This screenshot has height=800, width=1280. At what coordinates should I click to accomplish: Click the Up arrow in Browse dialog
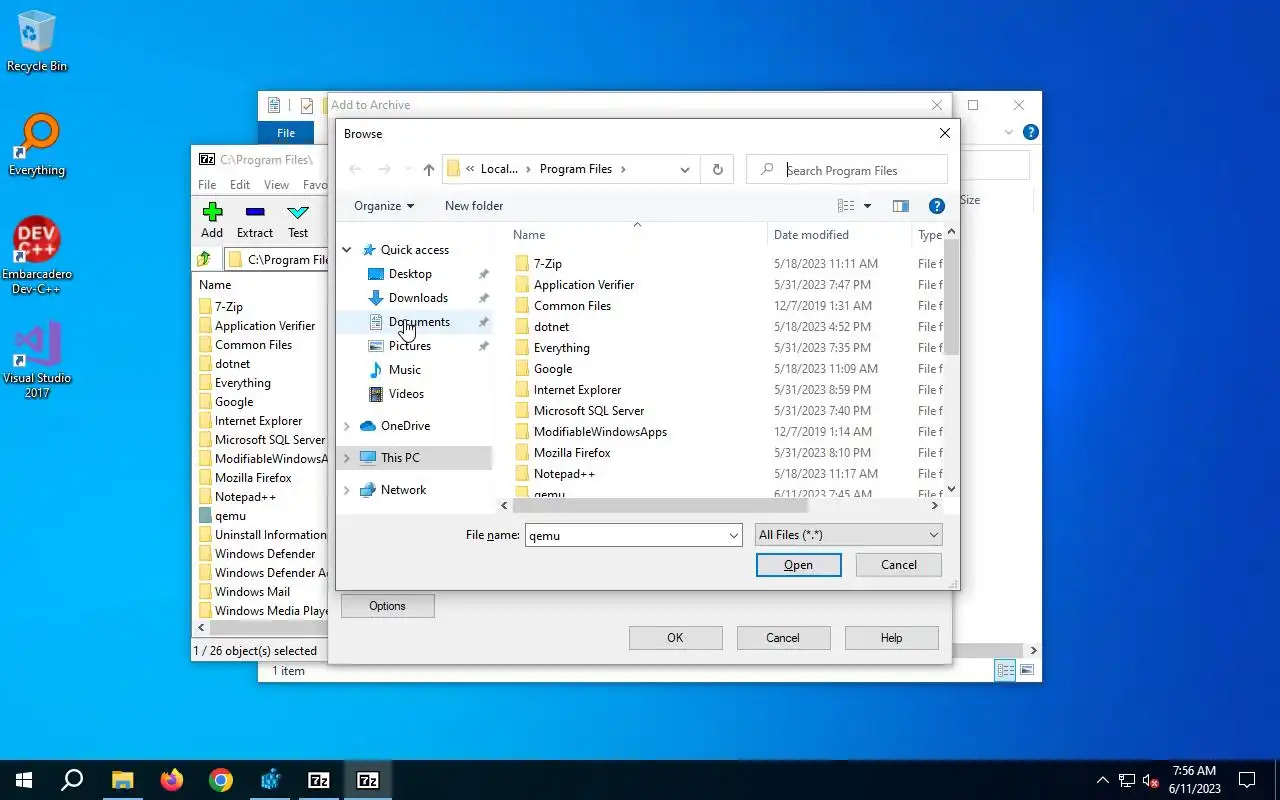(429, 170)
